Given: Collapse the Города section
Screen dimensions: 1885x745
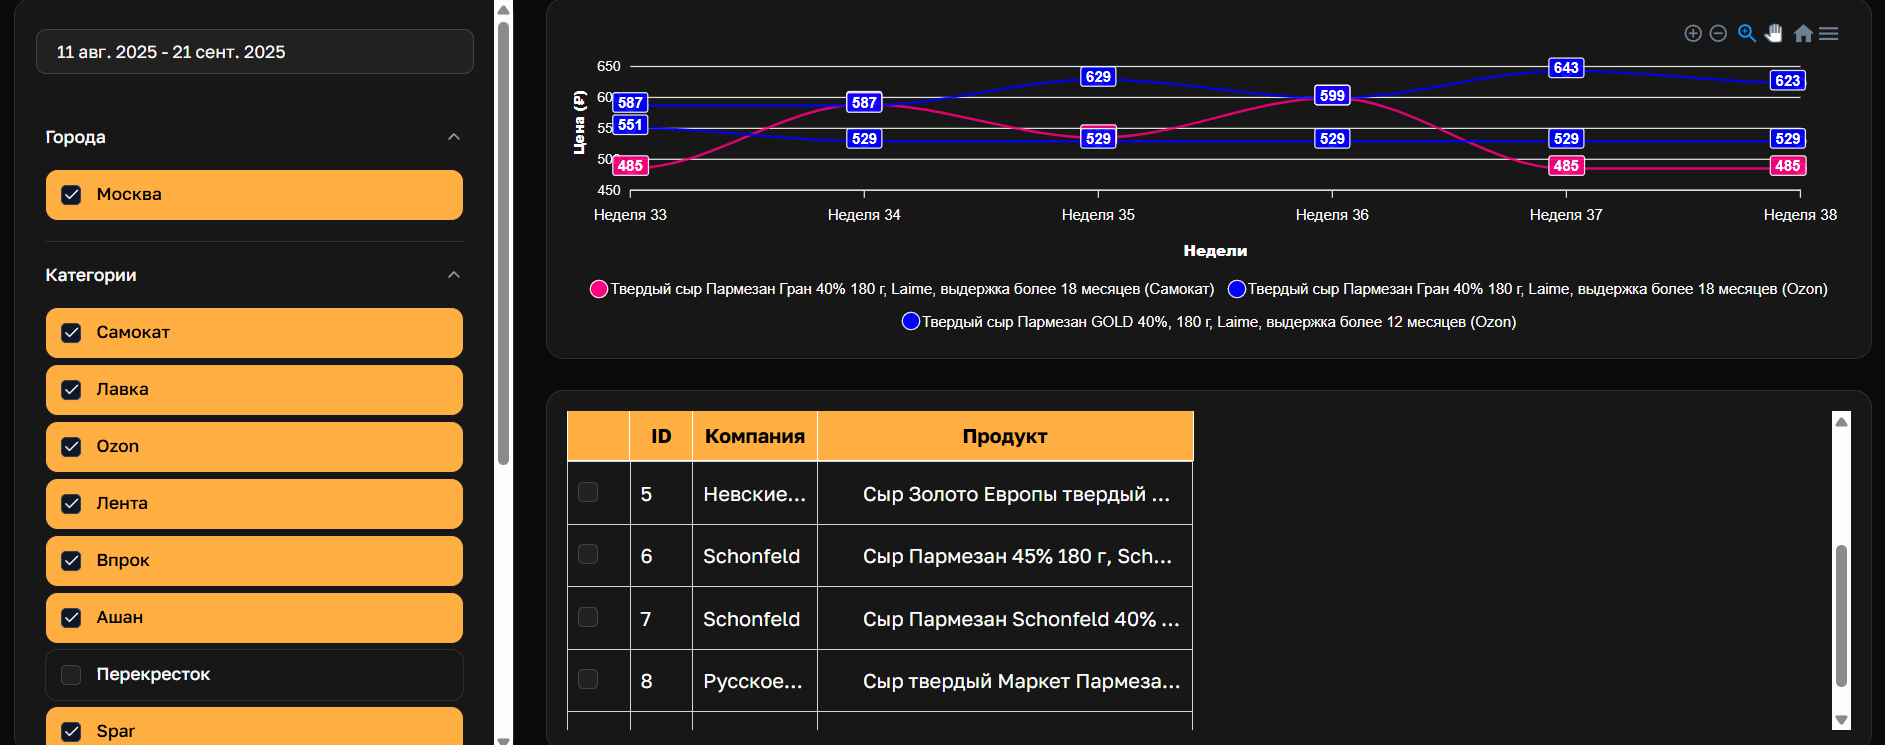Looking at the screenshot, I should point(454,137).
